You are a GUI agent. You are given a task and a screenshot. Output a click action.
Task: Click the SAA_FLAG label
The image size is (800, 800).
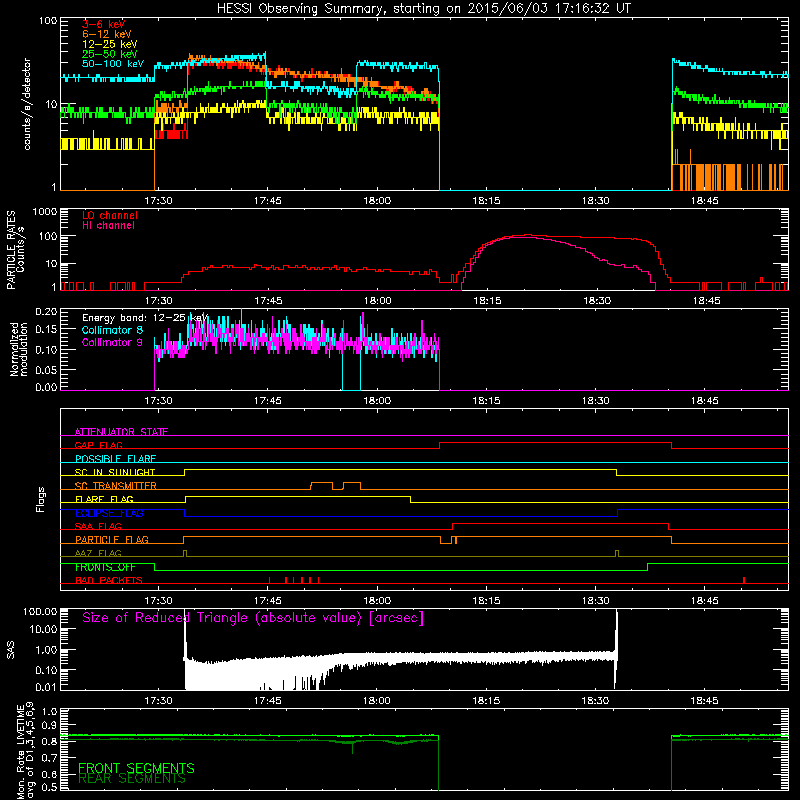pos(98,527)
